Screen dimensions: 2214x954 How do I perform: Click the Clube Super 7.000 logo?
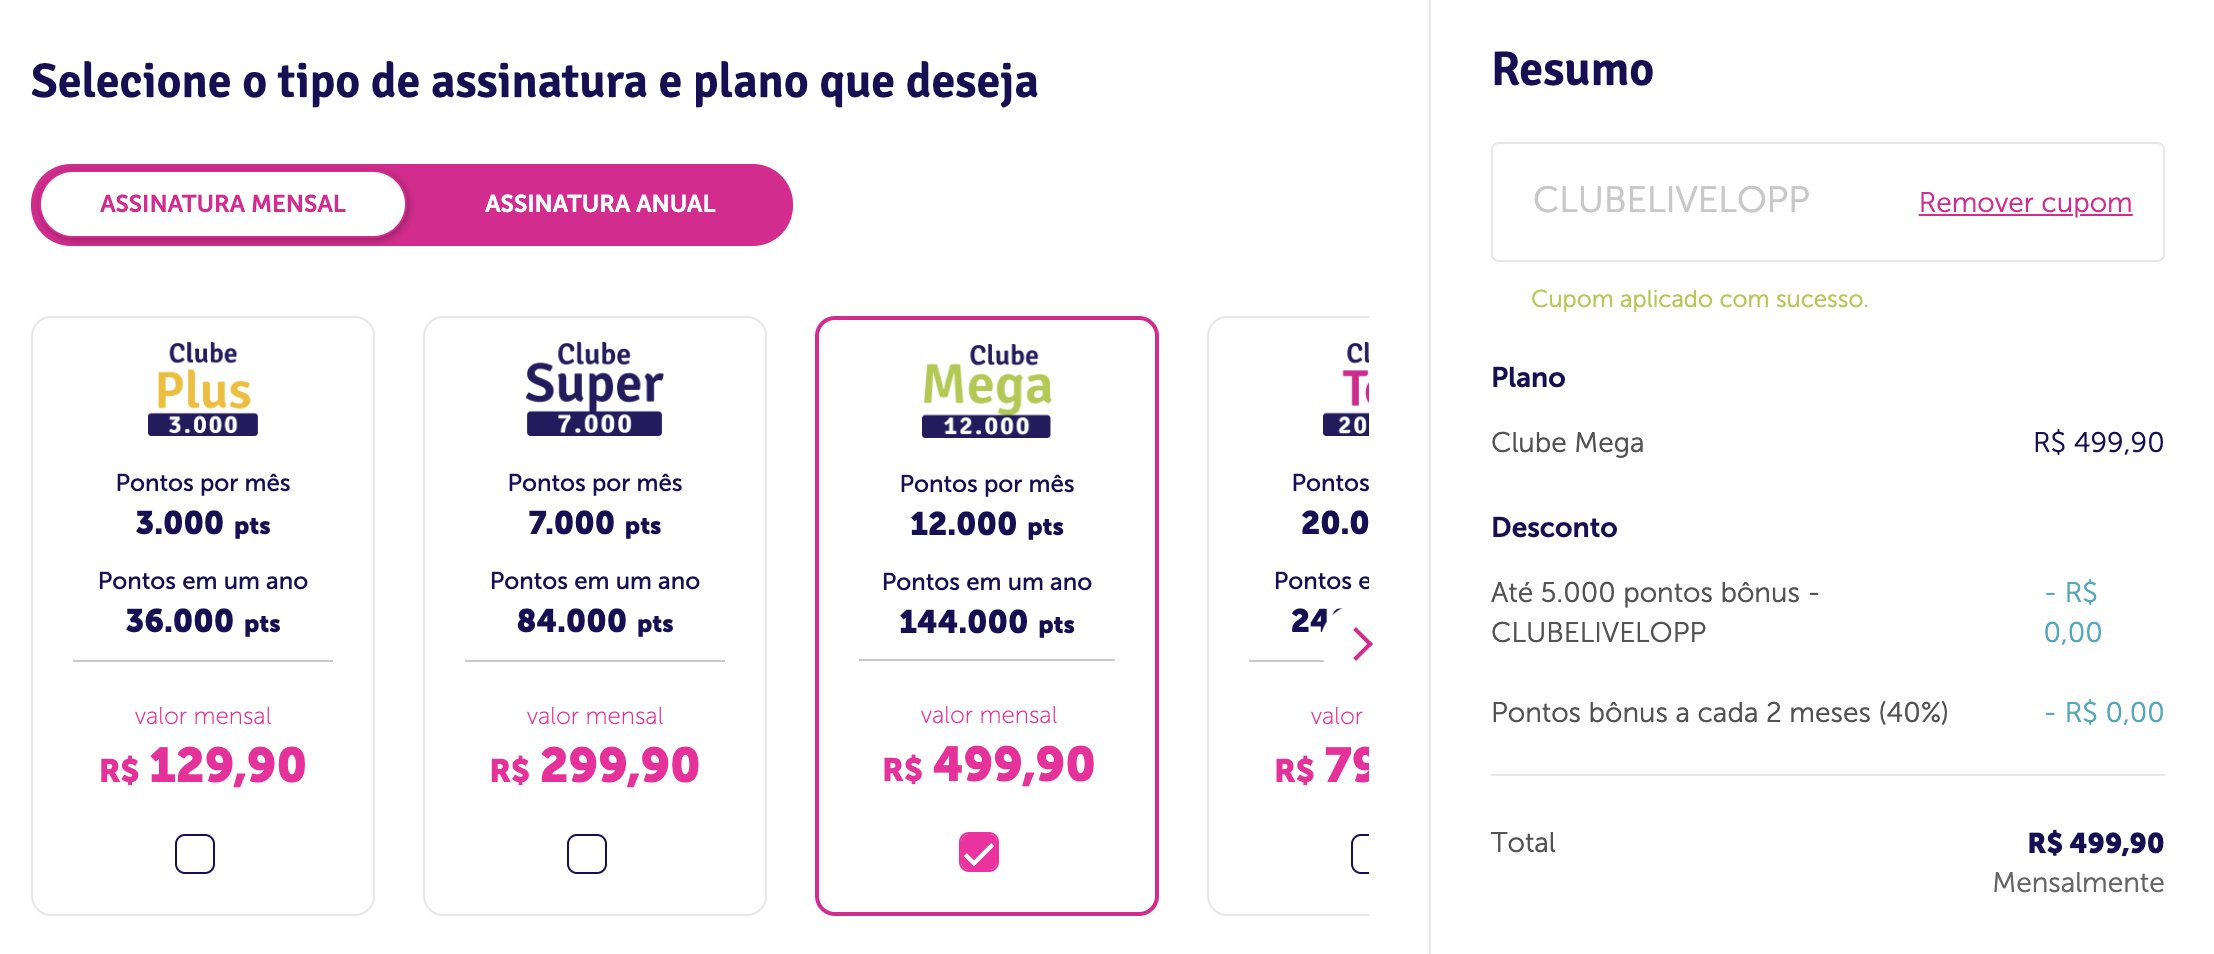[x=595, y=388]
